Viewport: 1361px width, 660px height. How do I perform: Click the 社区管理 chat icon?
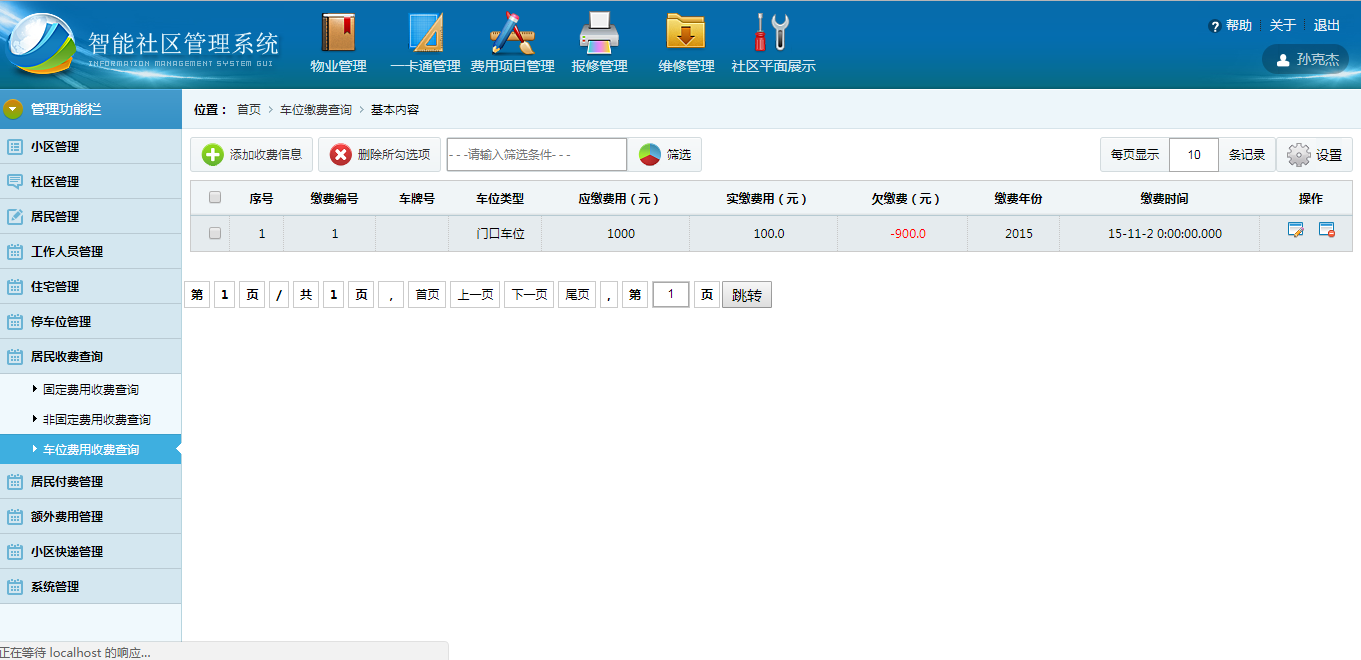pyautogui.click(x=15, y=181)
